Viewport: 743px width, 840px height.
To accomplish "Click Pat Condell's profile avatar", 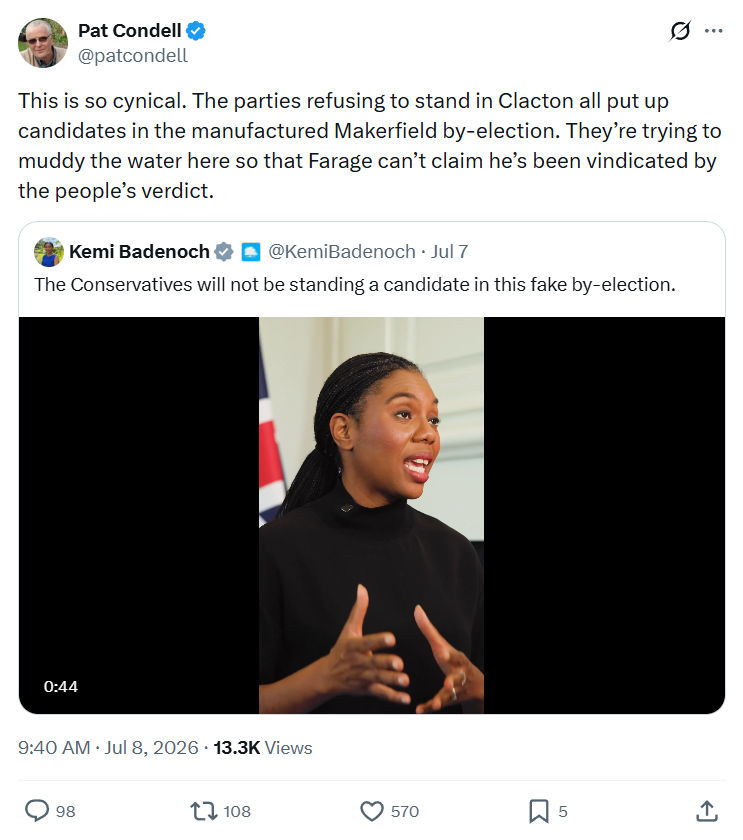I will (x=43, y=43).
